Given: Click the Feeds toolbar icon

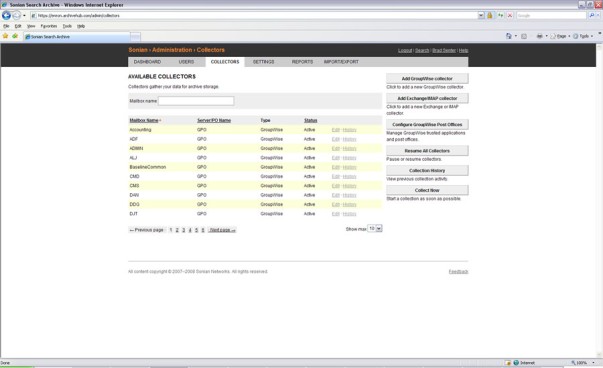Looking at the screenshot, I should click(524, 36).
